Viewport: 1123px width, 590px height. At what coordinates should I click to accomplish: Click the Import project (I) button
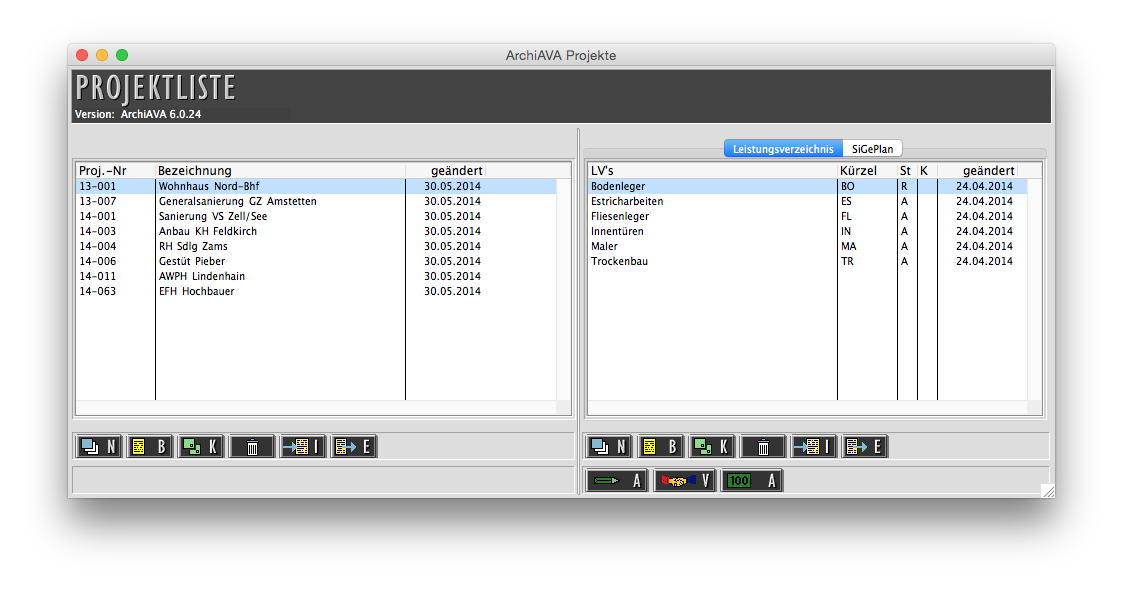[304, 447]
